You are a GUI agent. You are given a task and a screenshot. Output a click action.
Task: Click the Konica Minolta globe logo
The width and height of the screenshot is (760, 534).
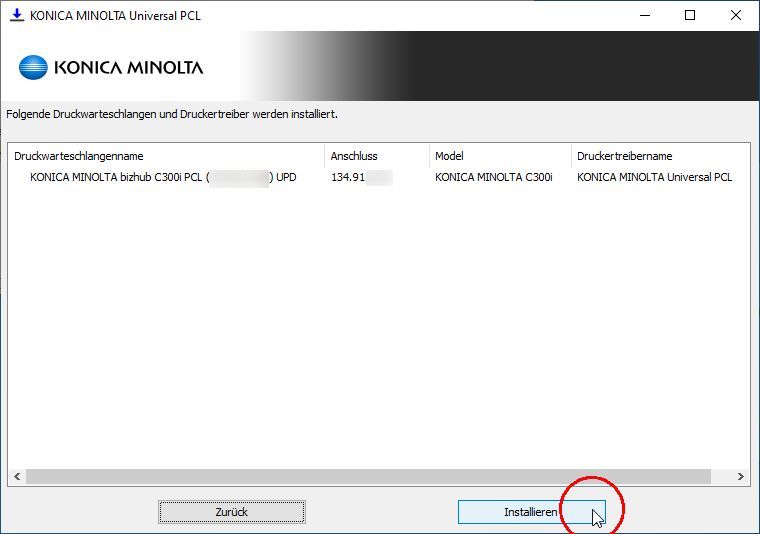point(33,68)
